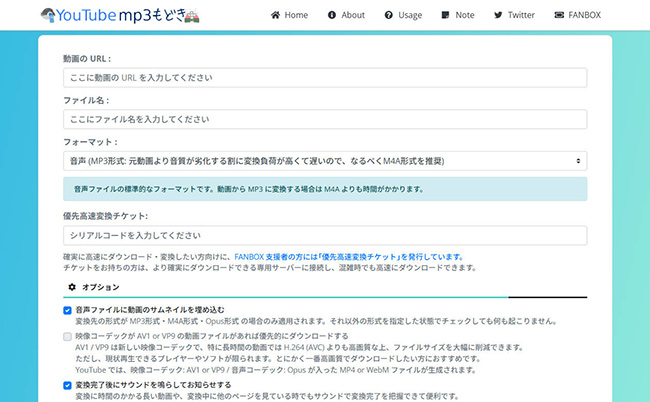The height and width of the screenshot is (402, 650).
Task: Click the 動画の URL label
Action: [87, 59]
